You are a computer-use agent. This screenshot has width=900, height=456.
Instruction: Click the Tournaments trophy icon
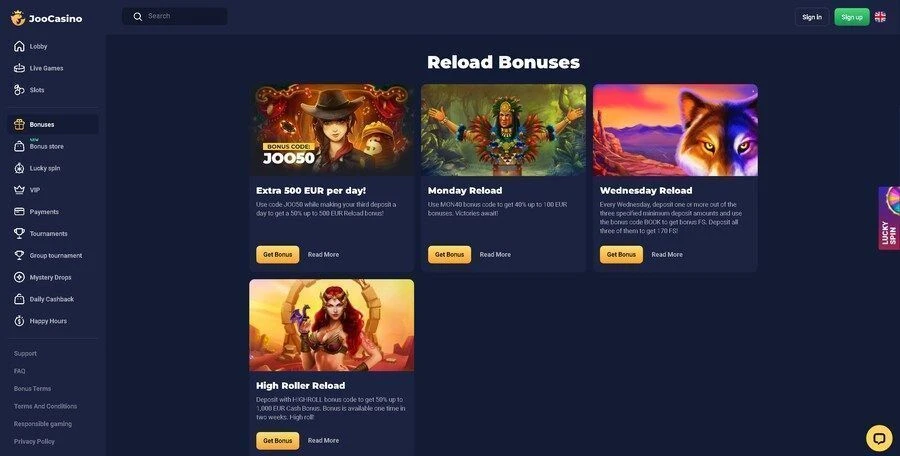point(19,234)
